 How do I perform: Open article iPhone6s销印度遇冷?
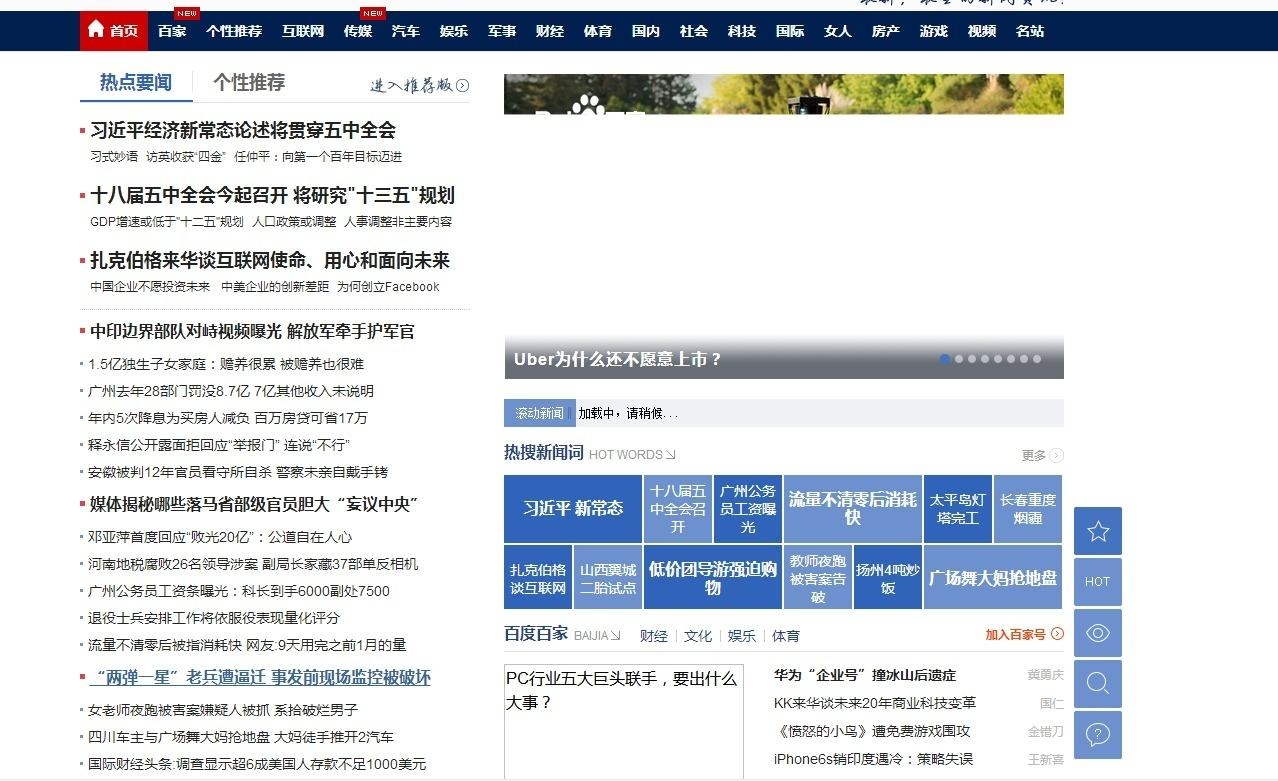tap(873, 759)
